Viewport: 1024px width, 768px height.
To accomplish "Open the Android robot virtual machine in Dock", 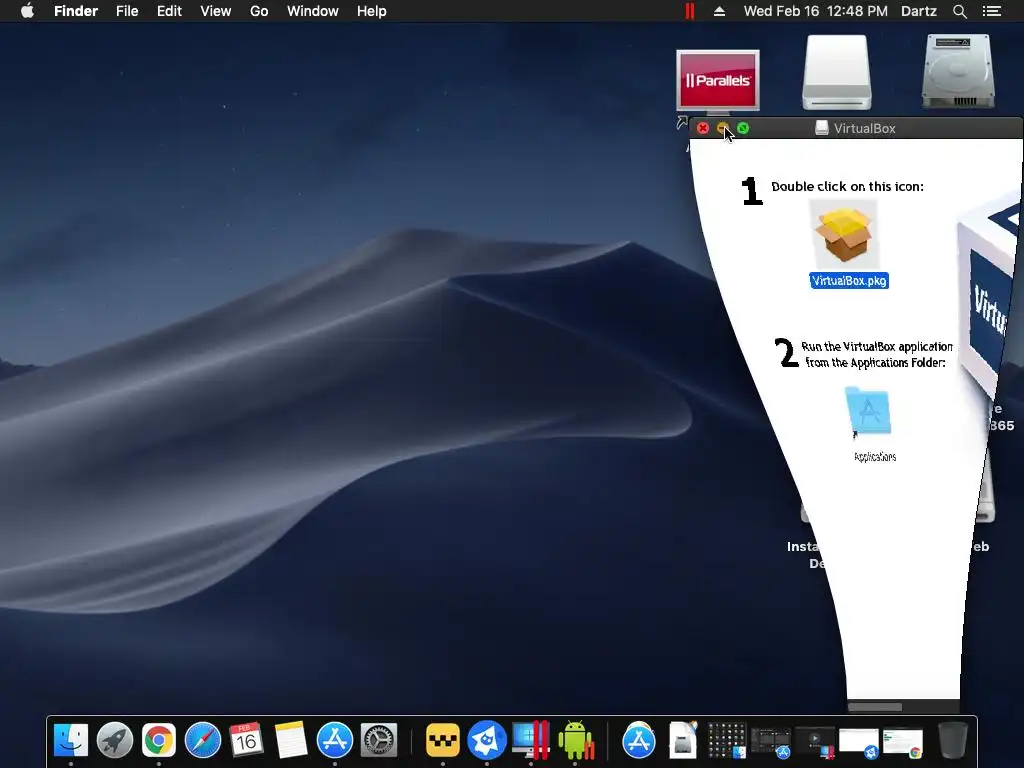I will pos(575,740).
